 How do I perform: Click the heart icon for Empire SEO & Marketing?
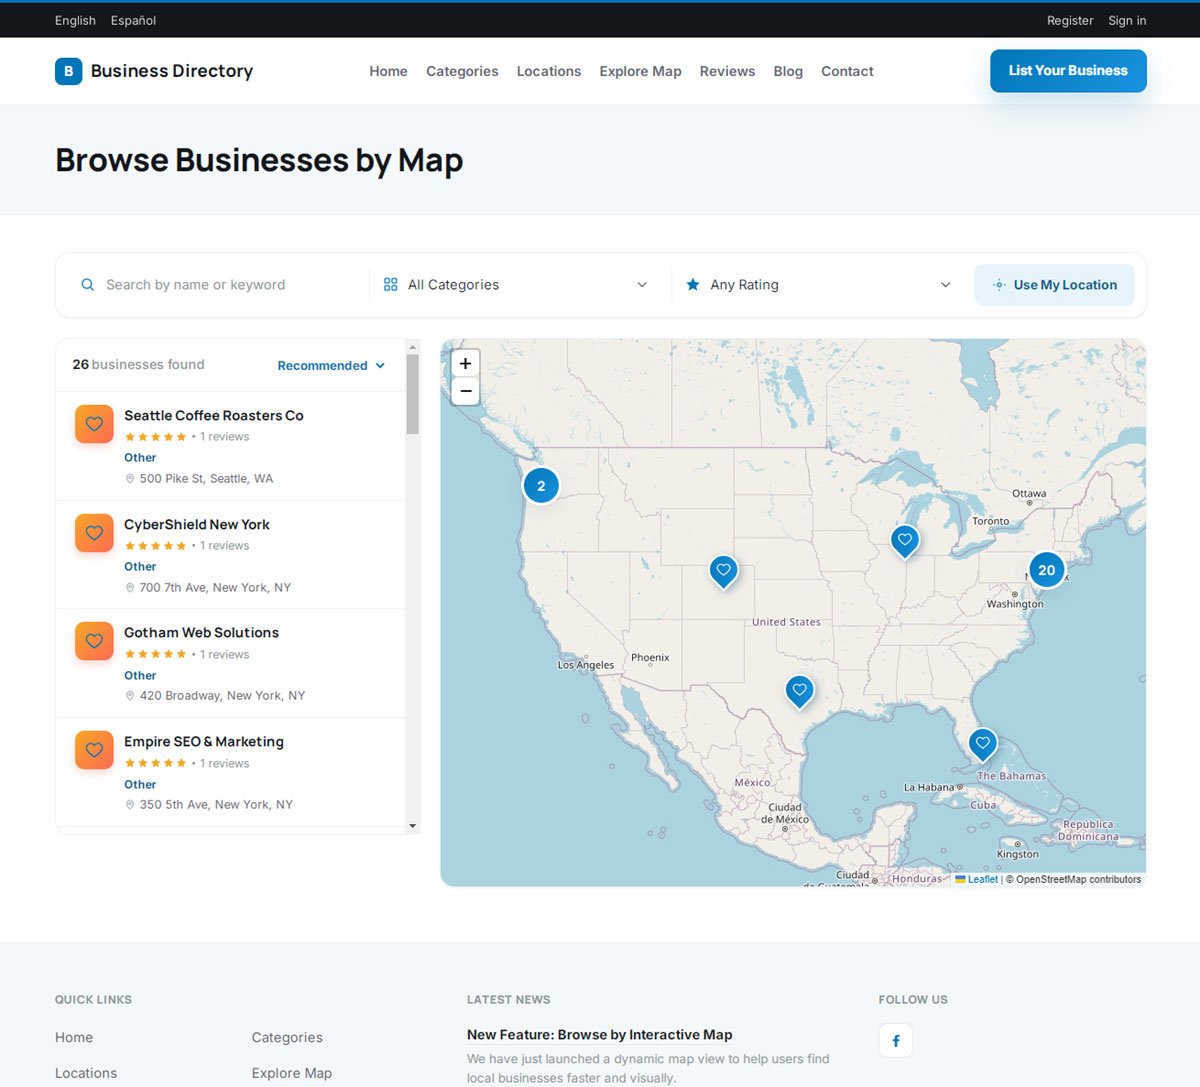(94, 750)
